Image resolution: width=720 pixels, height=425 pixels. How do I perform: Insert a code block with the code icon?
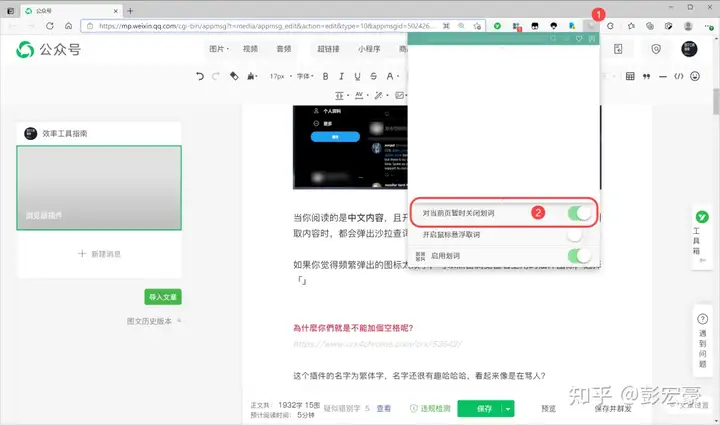click(x=679, y=76)
